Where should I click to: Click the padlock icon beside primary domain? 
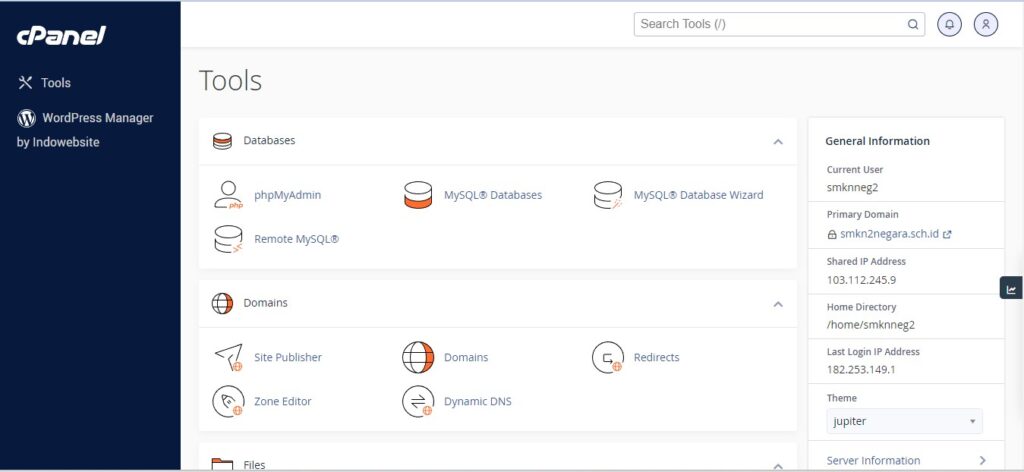pos(831,234)
